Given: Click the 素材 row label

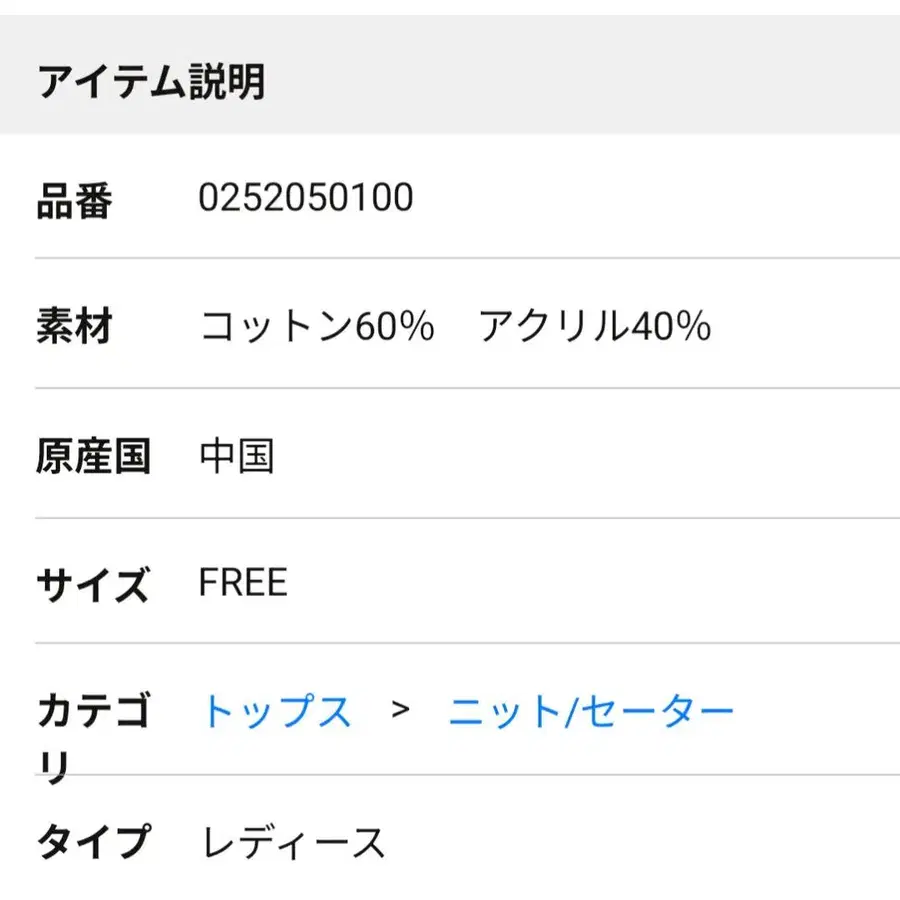Looking at the screenshot, I should click(75, 327).
